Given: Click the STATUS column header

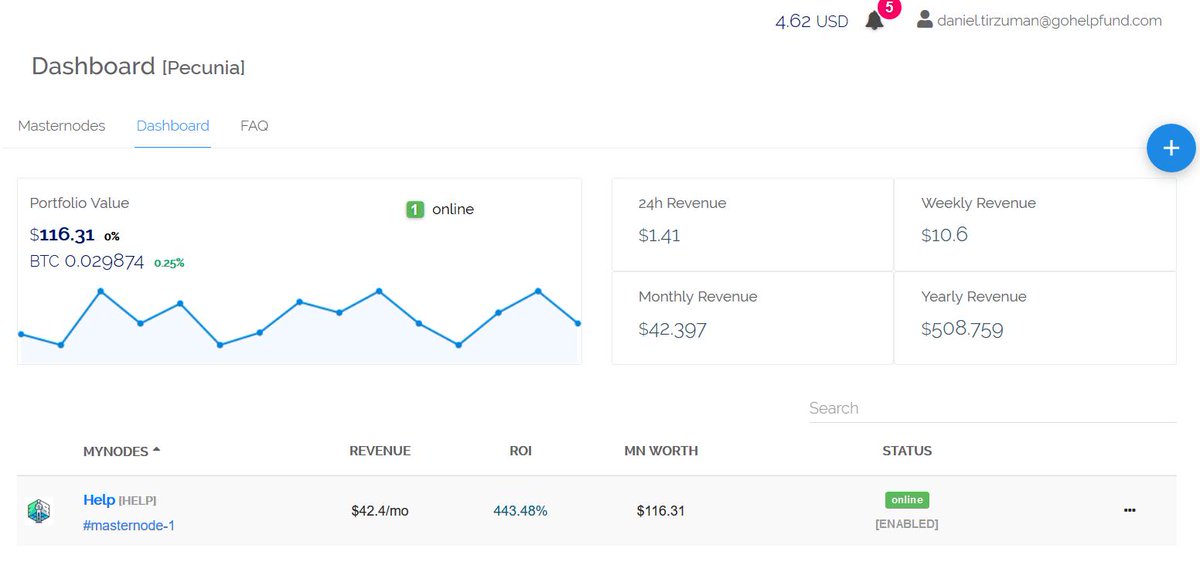Looking at the screenshot, I should [907, 451].
